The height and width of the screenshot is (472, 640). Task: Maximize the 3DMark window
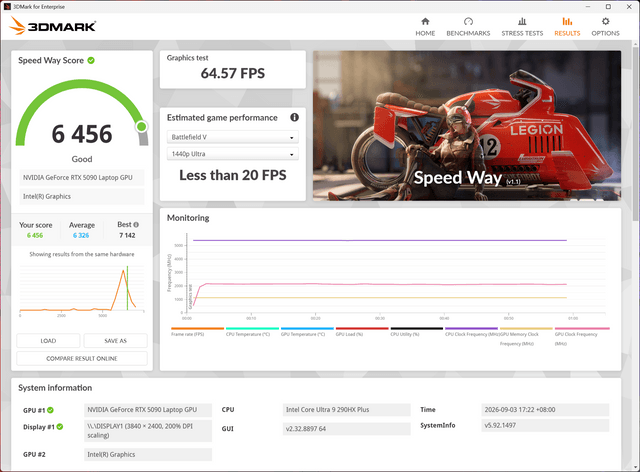coord(608,7)
